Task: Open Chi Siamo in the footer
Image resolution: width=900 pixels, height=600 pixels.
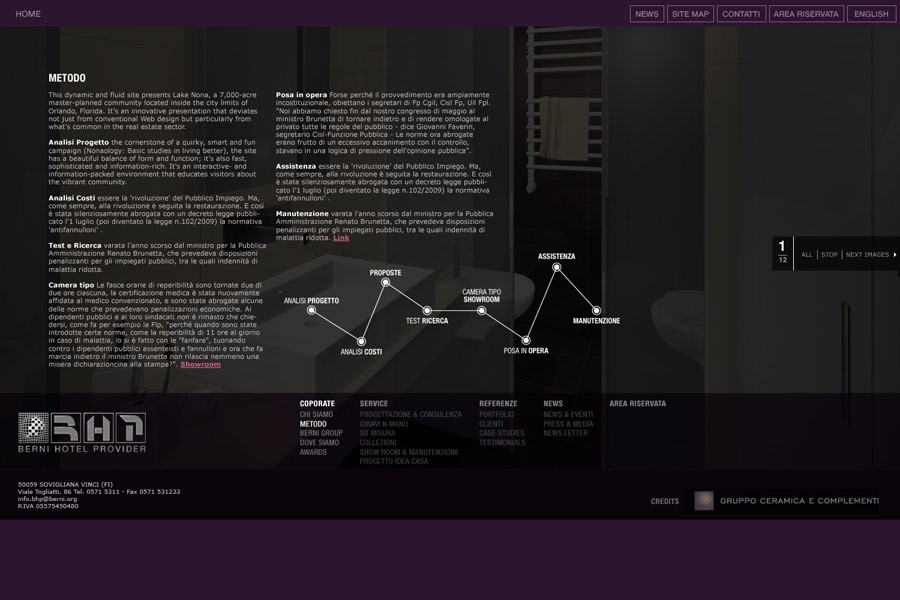Action: pos(316,414)
